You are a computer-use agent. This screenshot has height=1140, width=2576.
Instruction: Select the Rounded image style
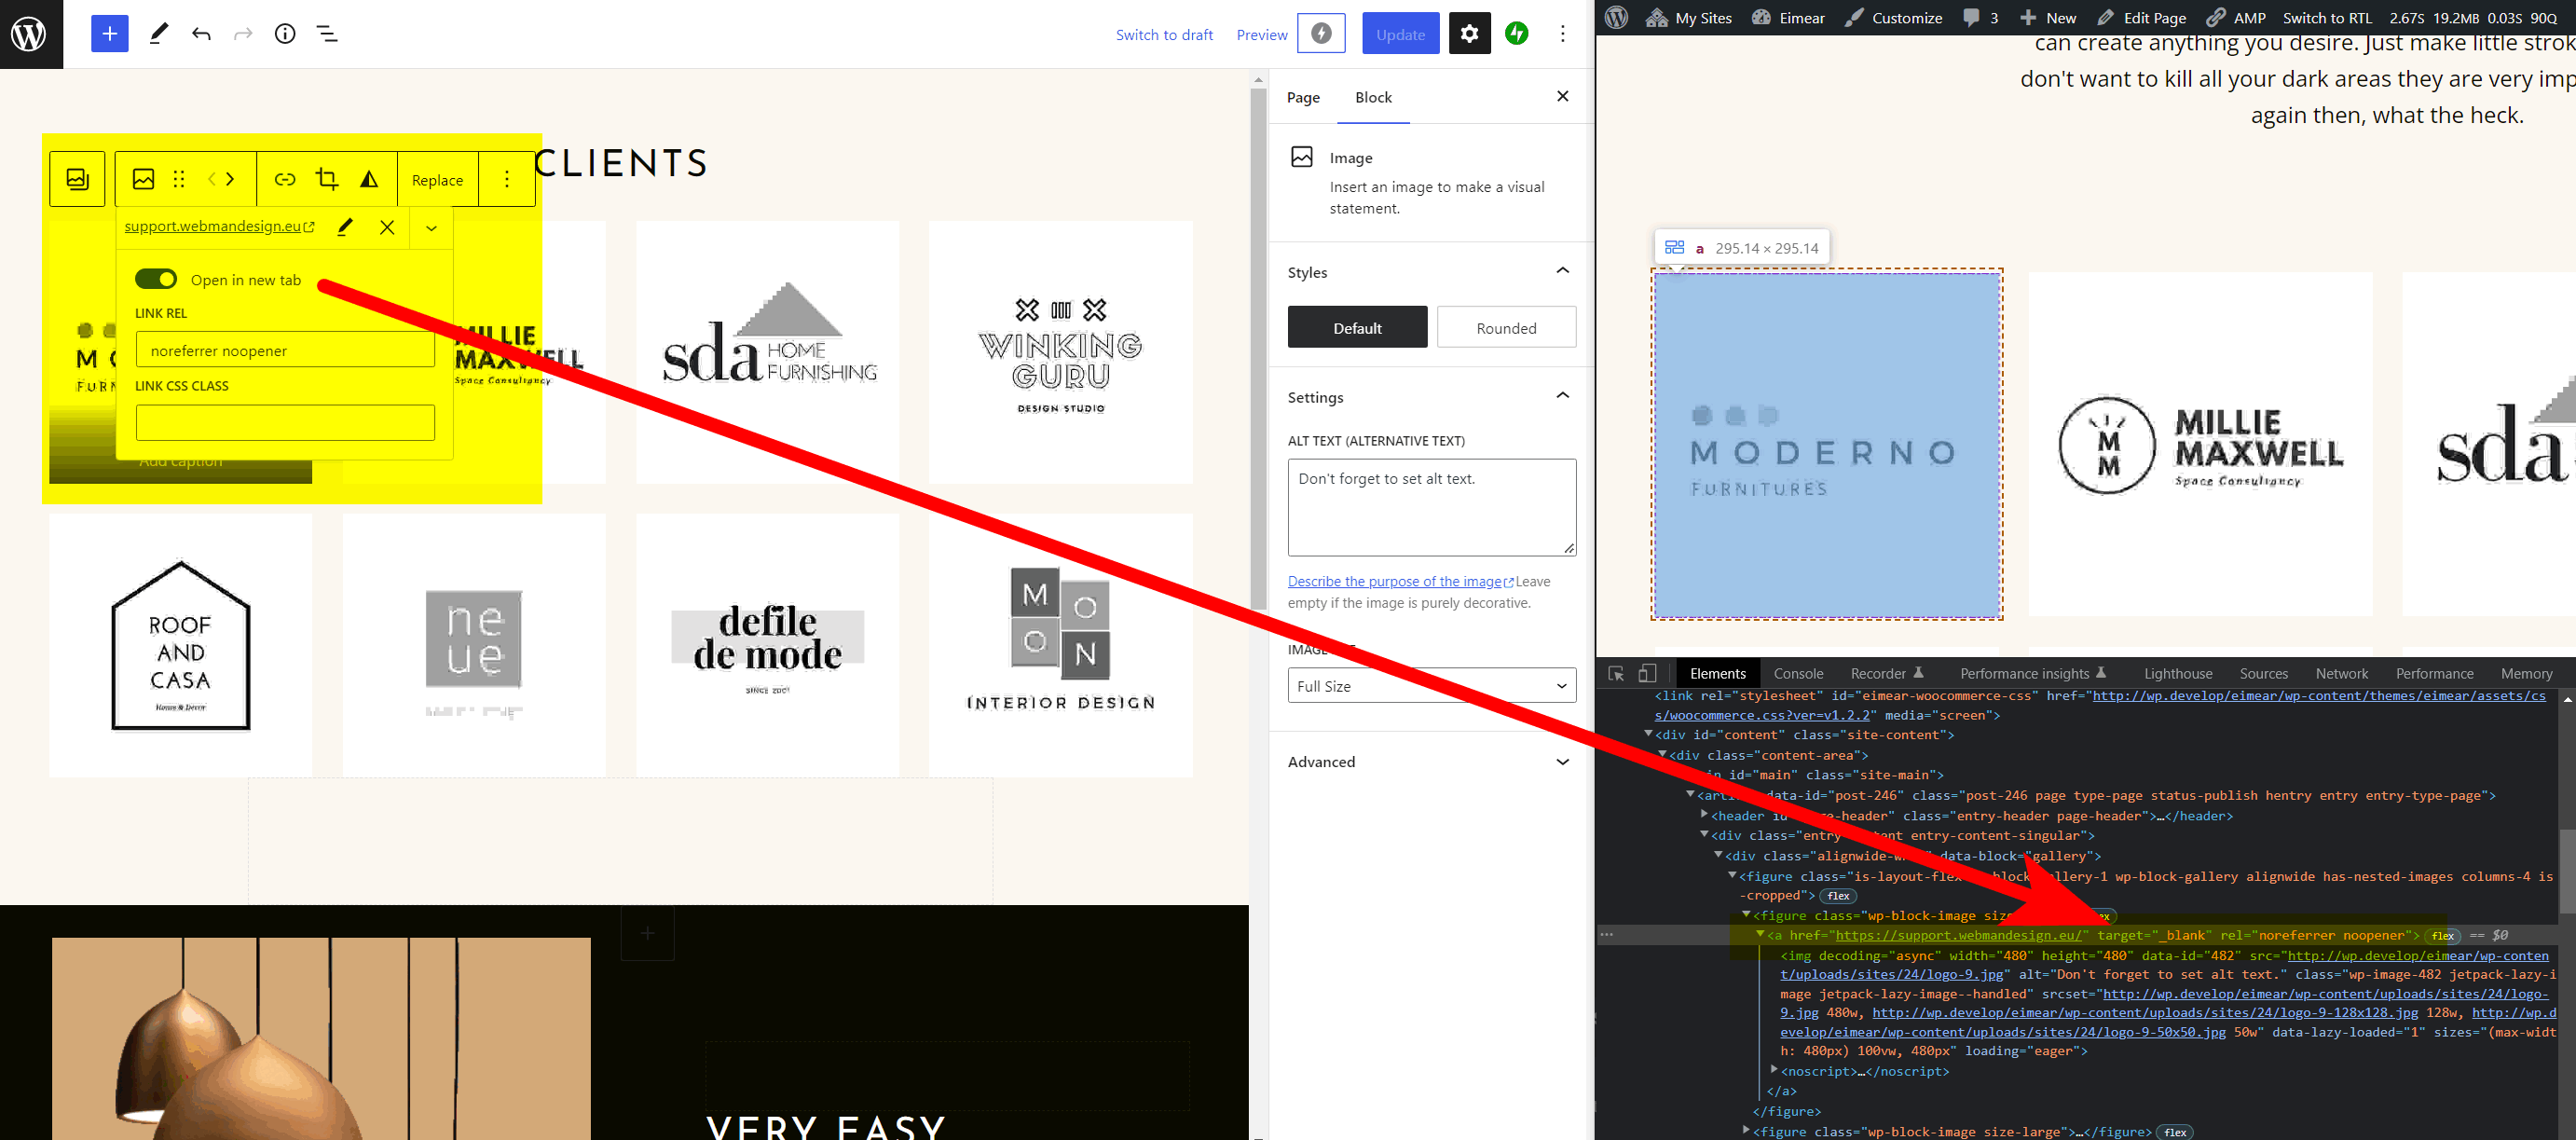pos(1505,328)
